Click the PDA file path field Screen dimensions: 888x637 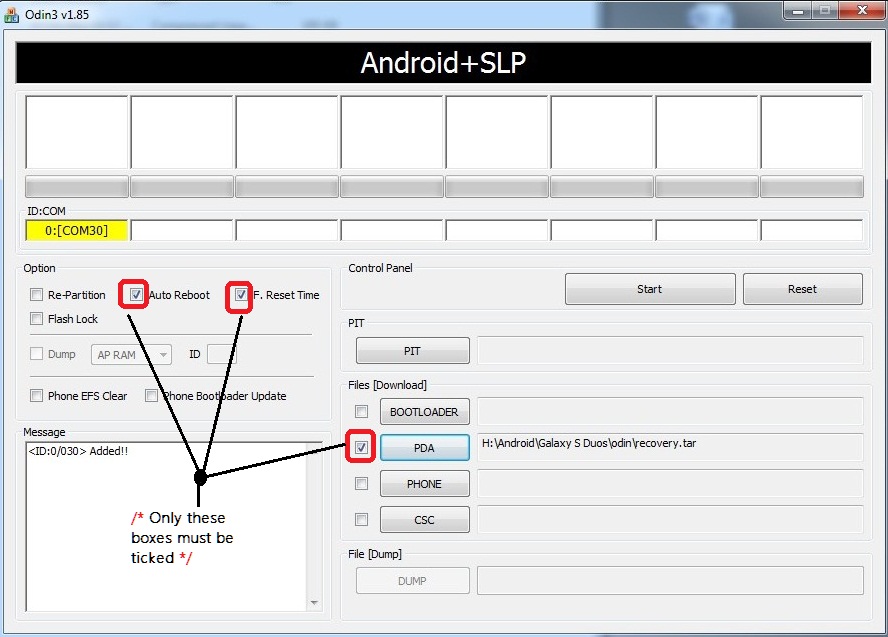(670, 447)
